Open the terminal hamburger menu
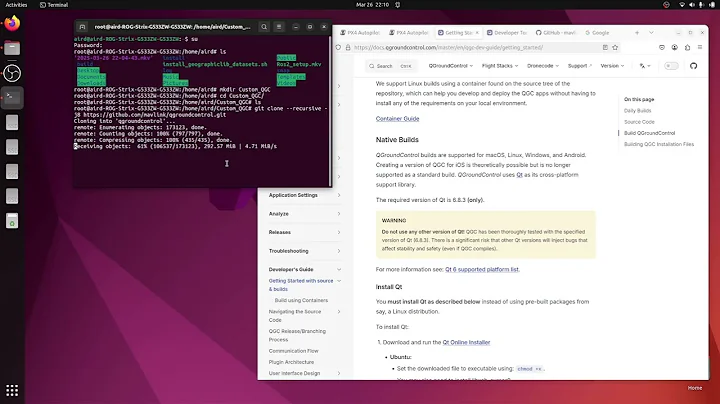 coord(279,27)
